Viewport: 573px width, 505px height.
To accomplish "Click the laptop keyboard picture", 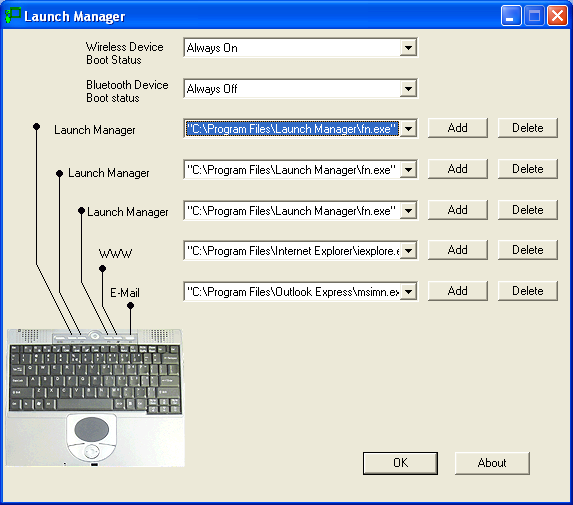I will (x=95, y=398).
